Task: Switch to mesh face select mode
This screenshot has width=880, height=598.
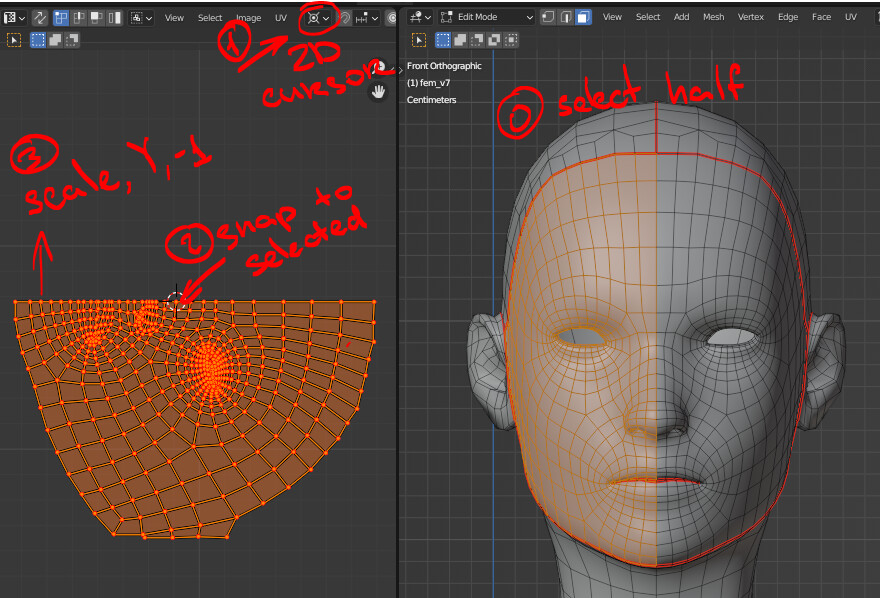Action: [584, 17]
